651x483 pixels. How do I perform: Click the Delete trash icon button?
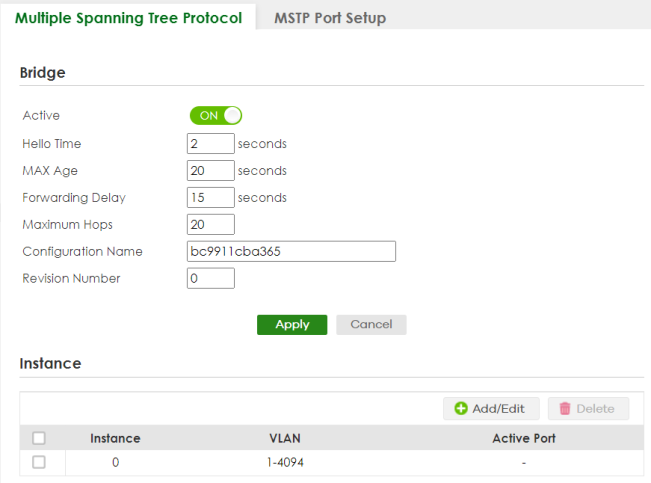pos(588,408)
